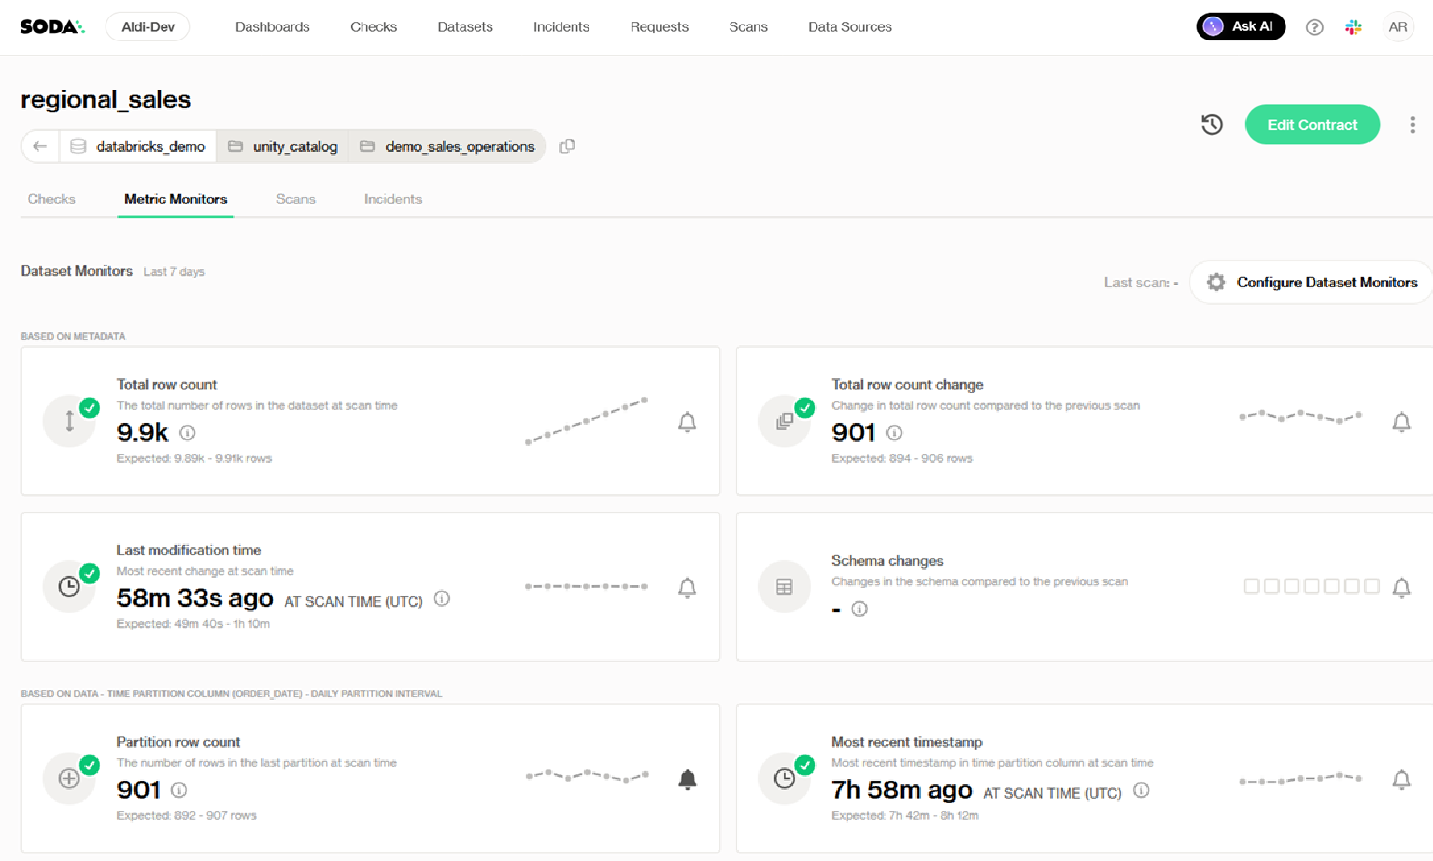The width and height of the screenshot is (1433, 861).
Task: Open Datasets in top navigation
Action: coord(464,27)
